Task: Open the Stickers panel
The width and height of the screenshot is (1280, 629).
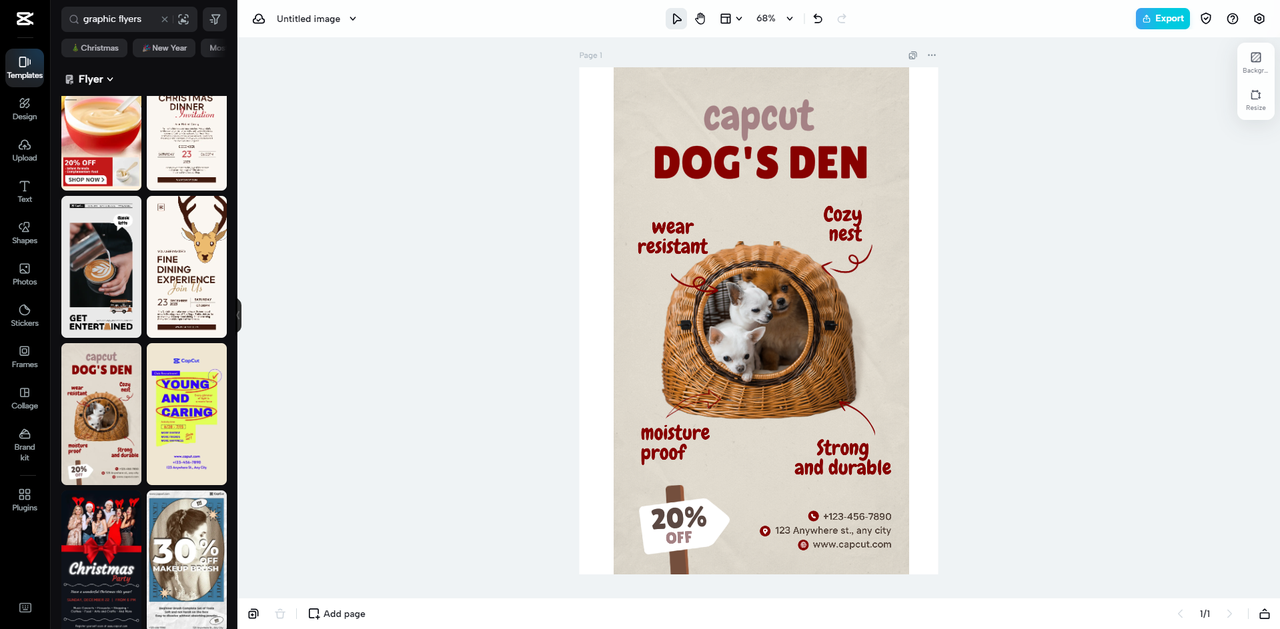Action: 25,316
